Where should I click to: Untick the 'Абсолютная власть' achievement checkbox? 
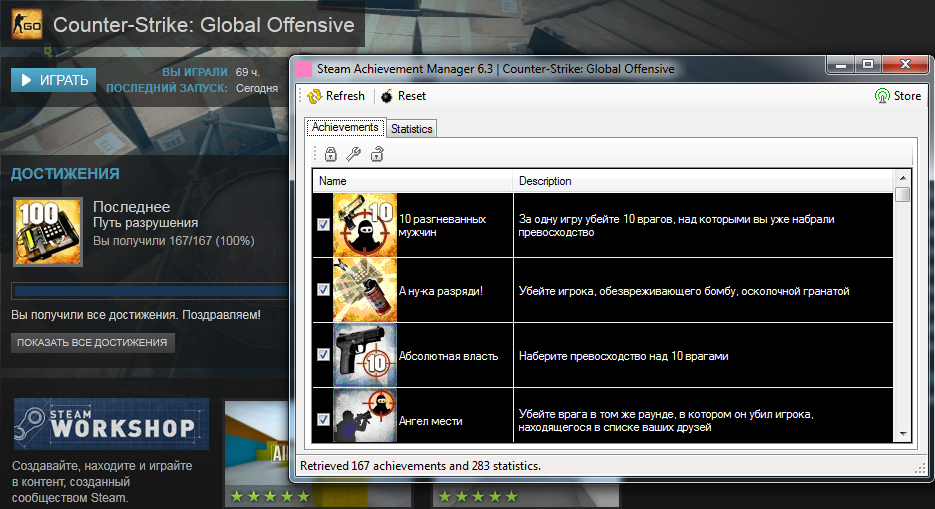tap(323, 355)
